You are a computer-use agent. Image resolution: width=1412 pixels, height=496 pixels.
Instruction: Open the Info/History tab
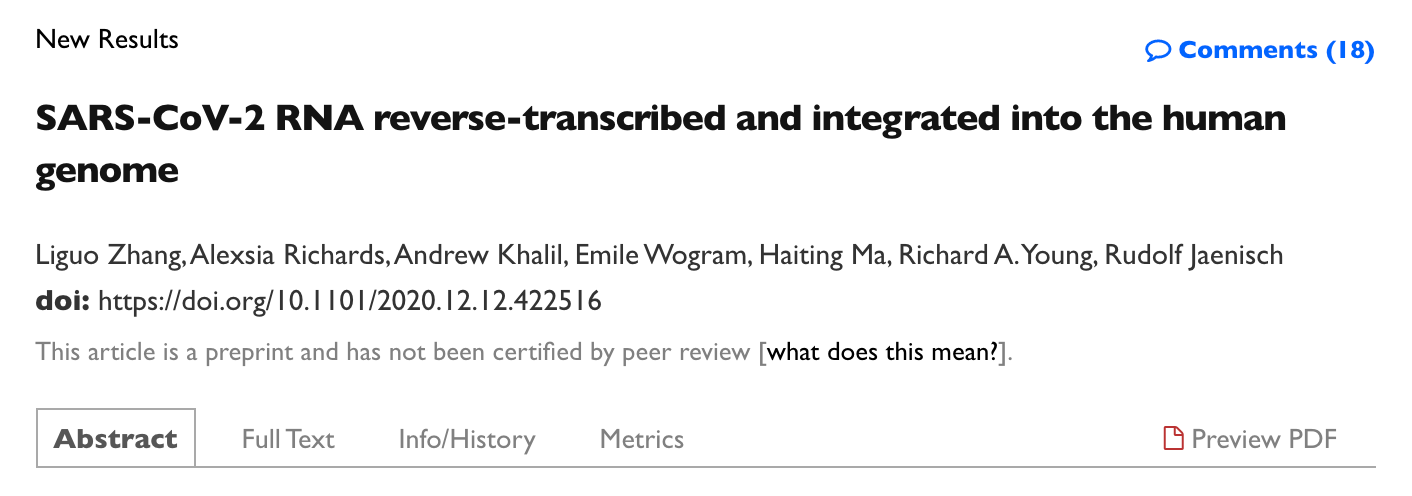467,439
